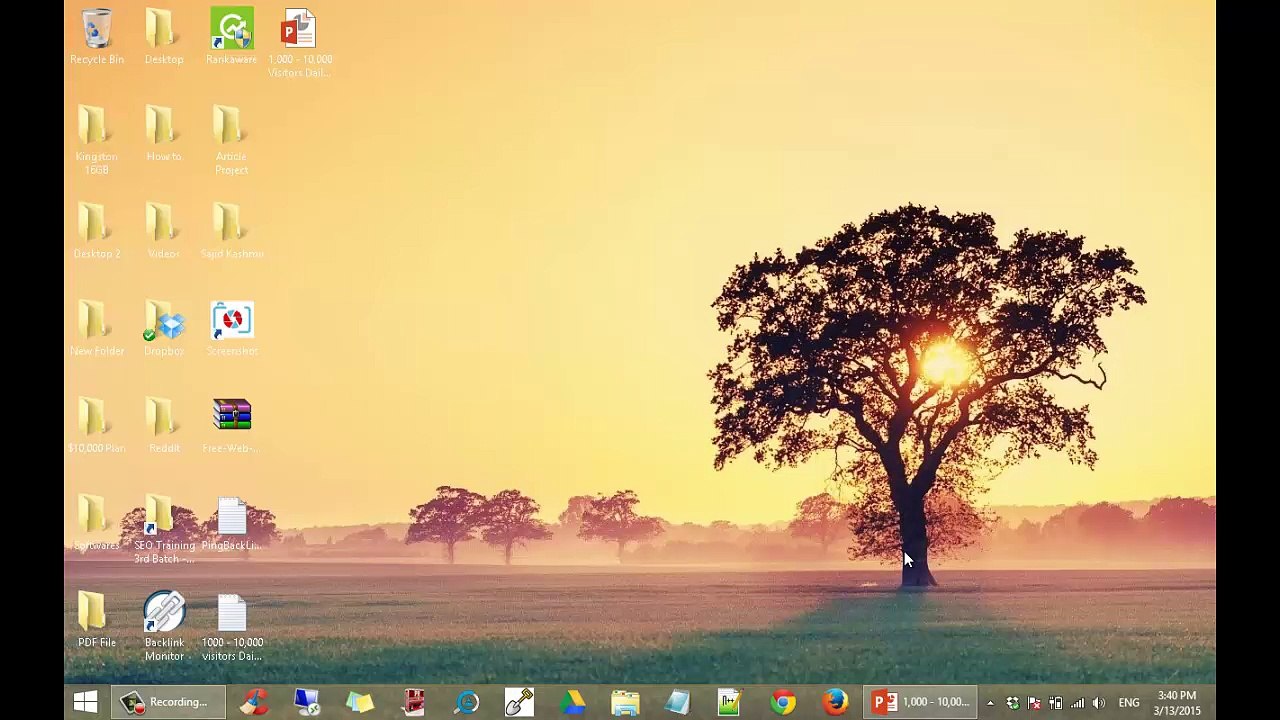Image resolution: width=1280 pixels, height=720 pixels.
Task: Open File Explorer from the taskbar
Action: pyautogui.click(x=625, y=702)
